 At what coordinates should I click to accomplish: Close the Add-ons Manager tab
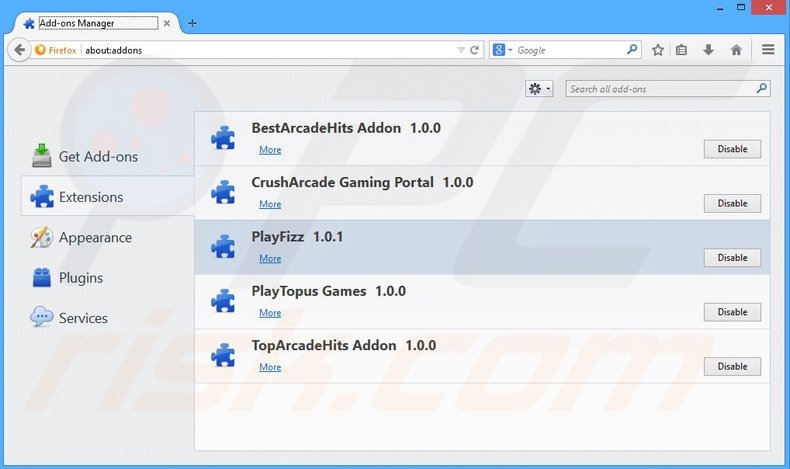click(x=167, y=23)
